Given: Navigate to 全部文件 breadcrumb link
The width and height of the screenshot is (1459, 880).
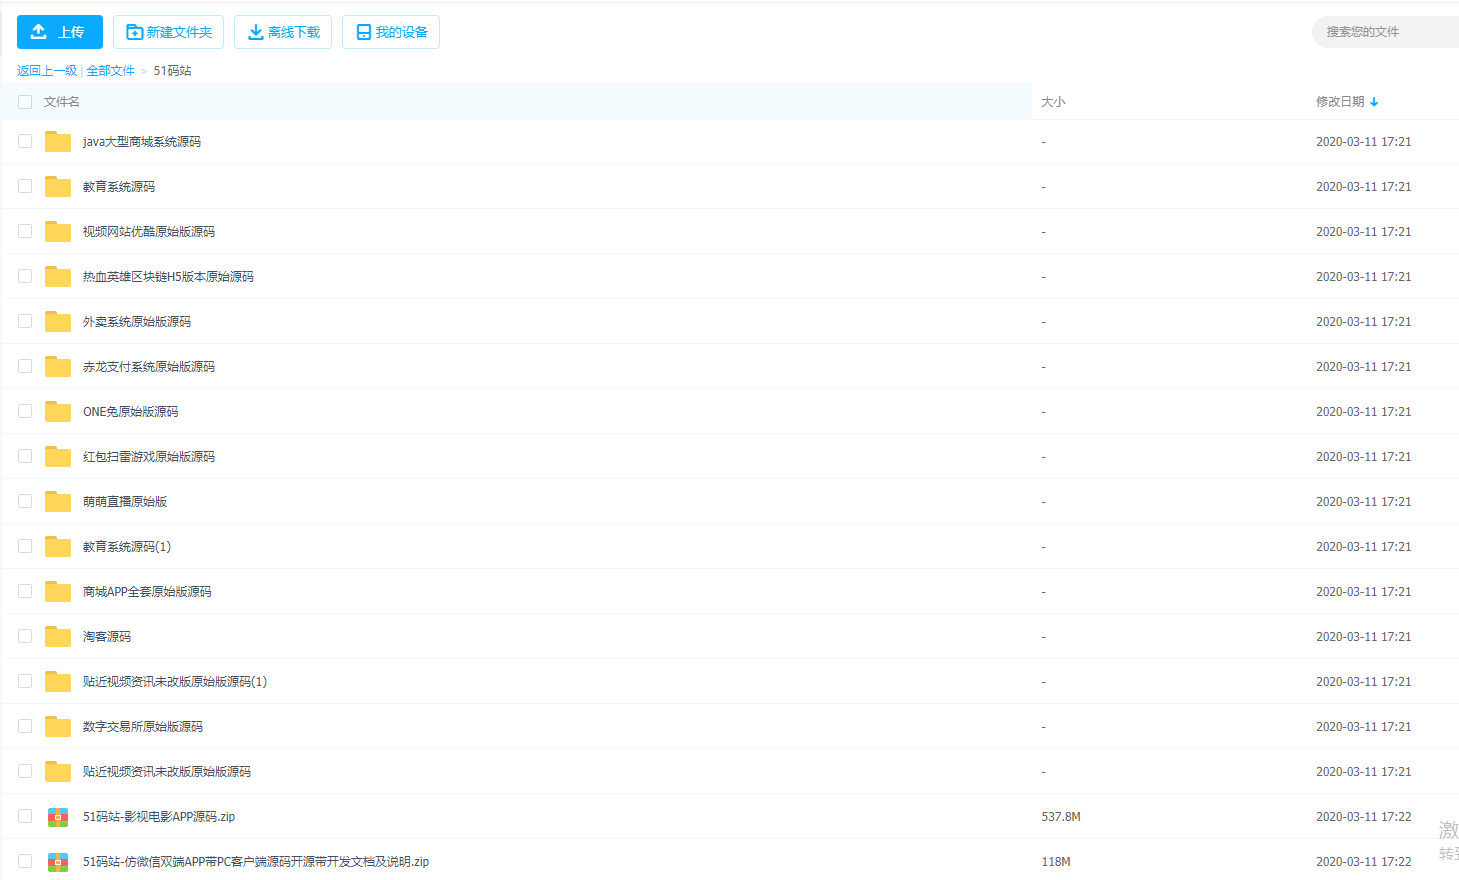Looking at the screenshot, I should [110, 71].
